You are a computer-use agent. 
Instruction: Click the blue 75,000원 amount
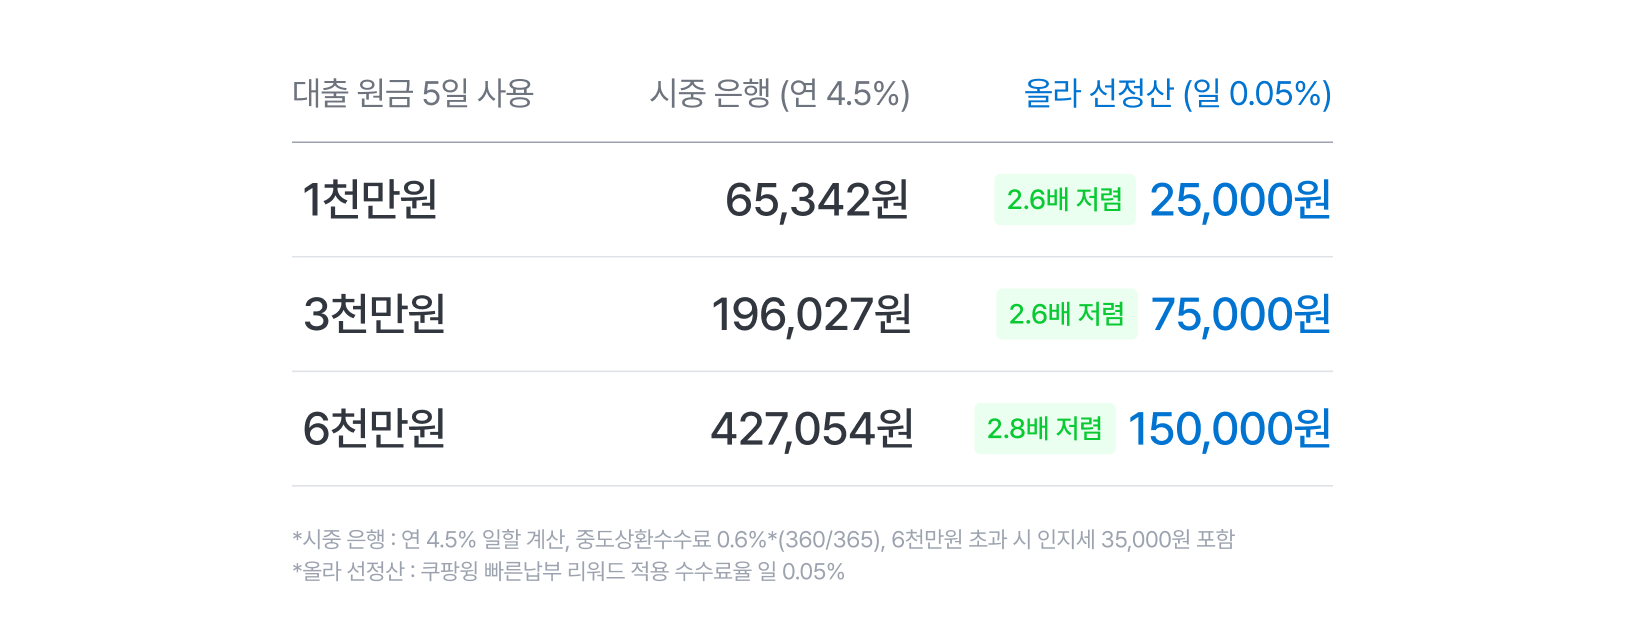(x=1241, y=314)
